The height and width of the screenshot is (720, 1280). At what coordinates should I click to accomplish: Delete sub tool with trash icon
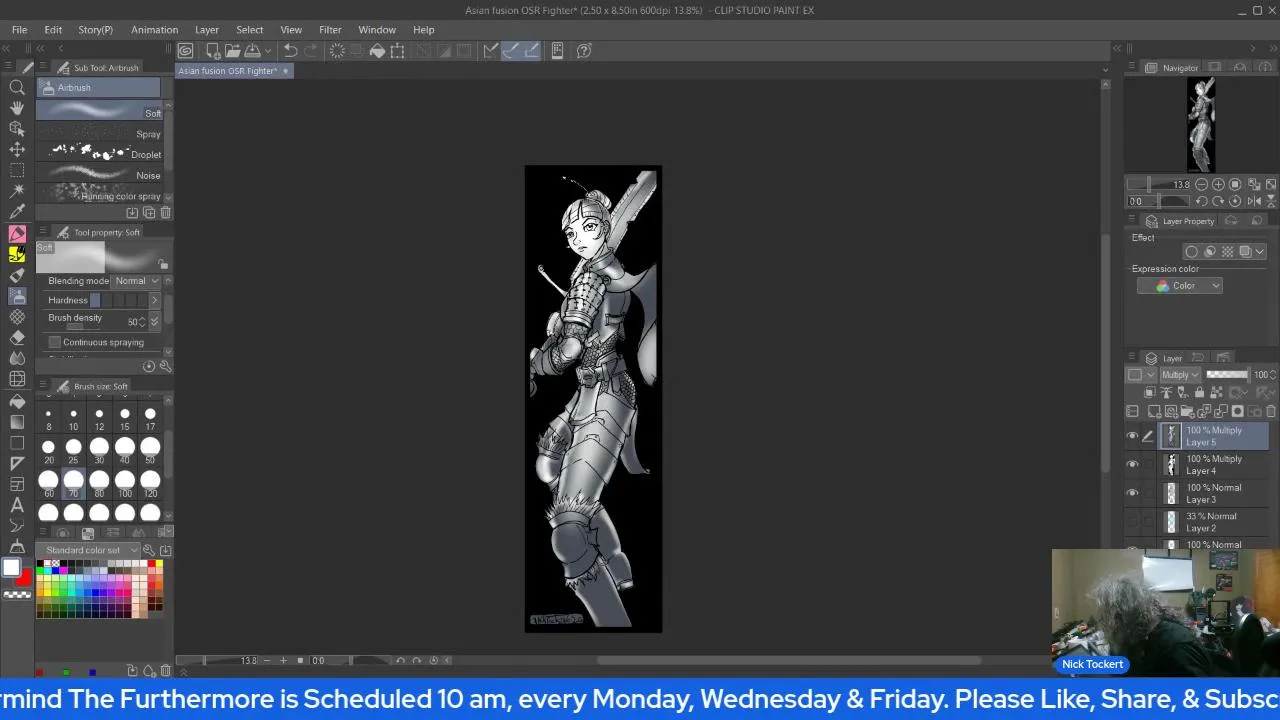[x=165, y=213]
